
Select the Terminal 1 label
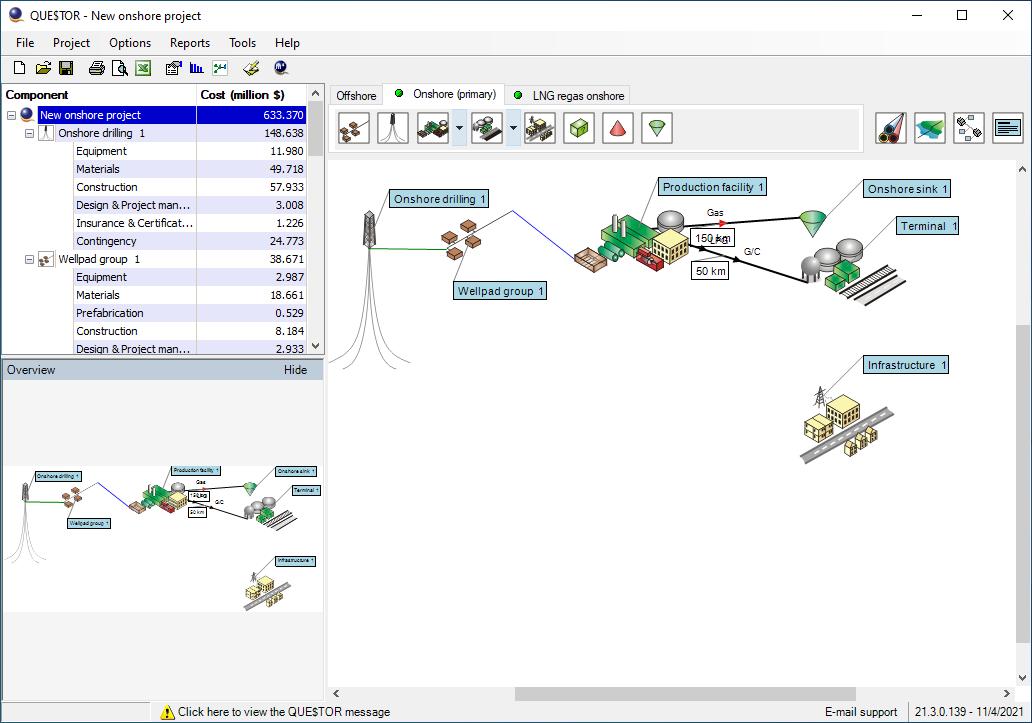(x=928, y=226)
